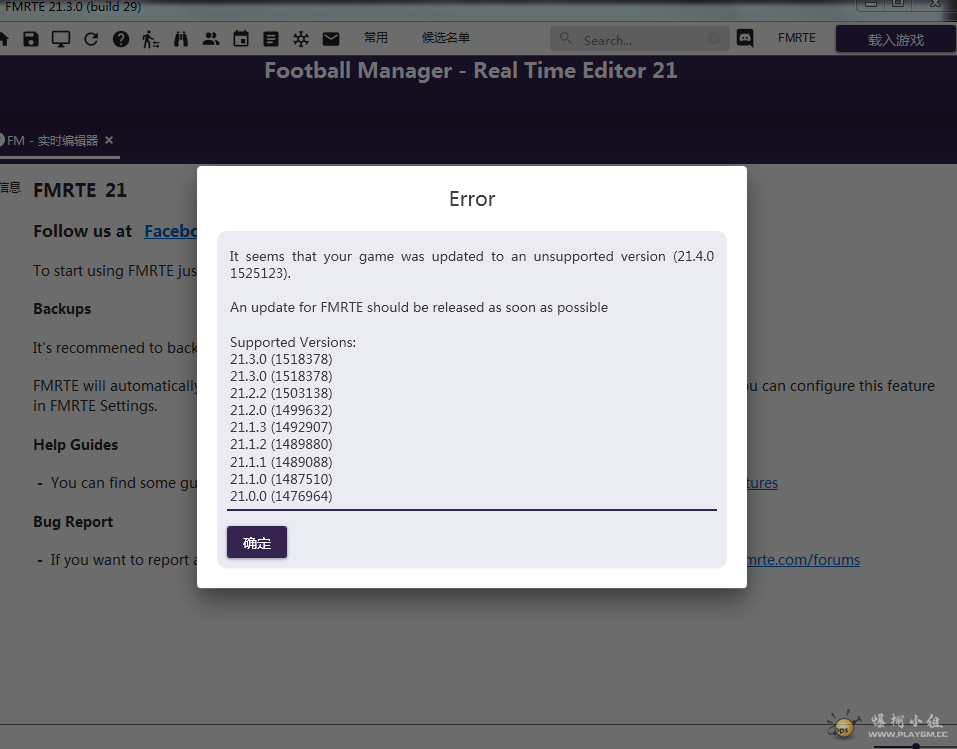Open the Discord icon beside search
Viewport: 957px width, 749px height.
pos(745,39)
